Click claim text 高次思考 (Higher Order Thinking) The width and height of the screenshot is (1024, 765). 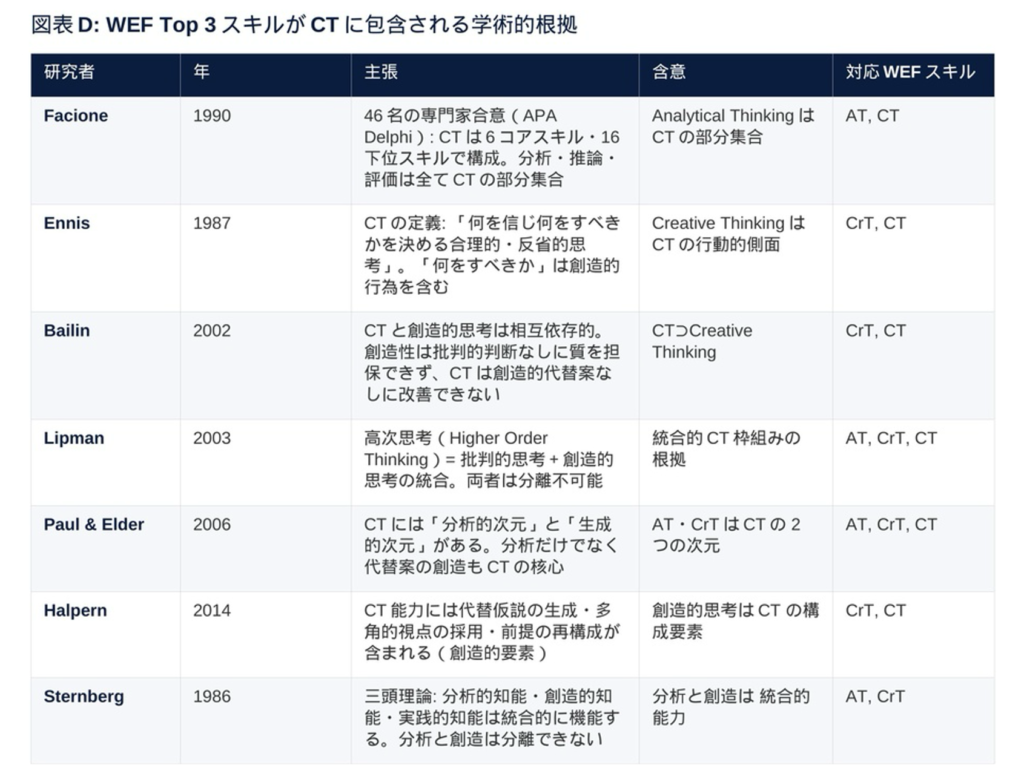pos(488,459)
